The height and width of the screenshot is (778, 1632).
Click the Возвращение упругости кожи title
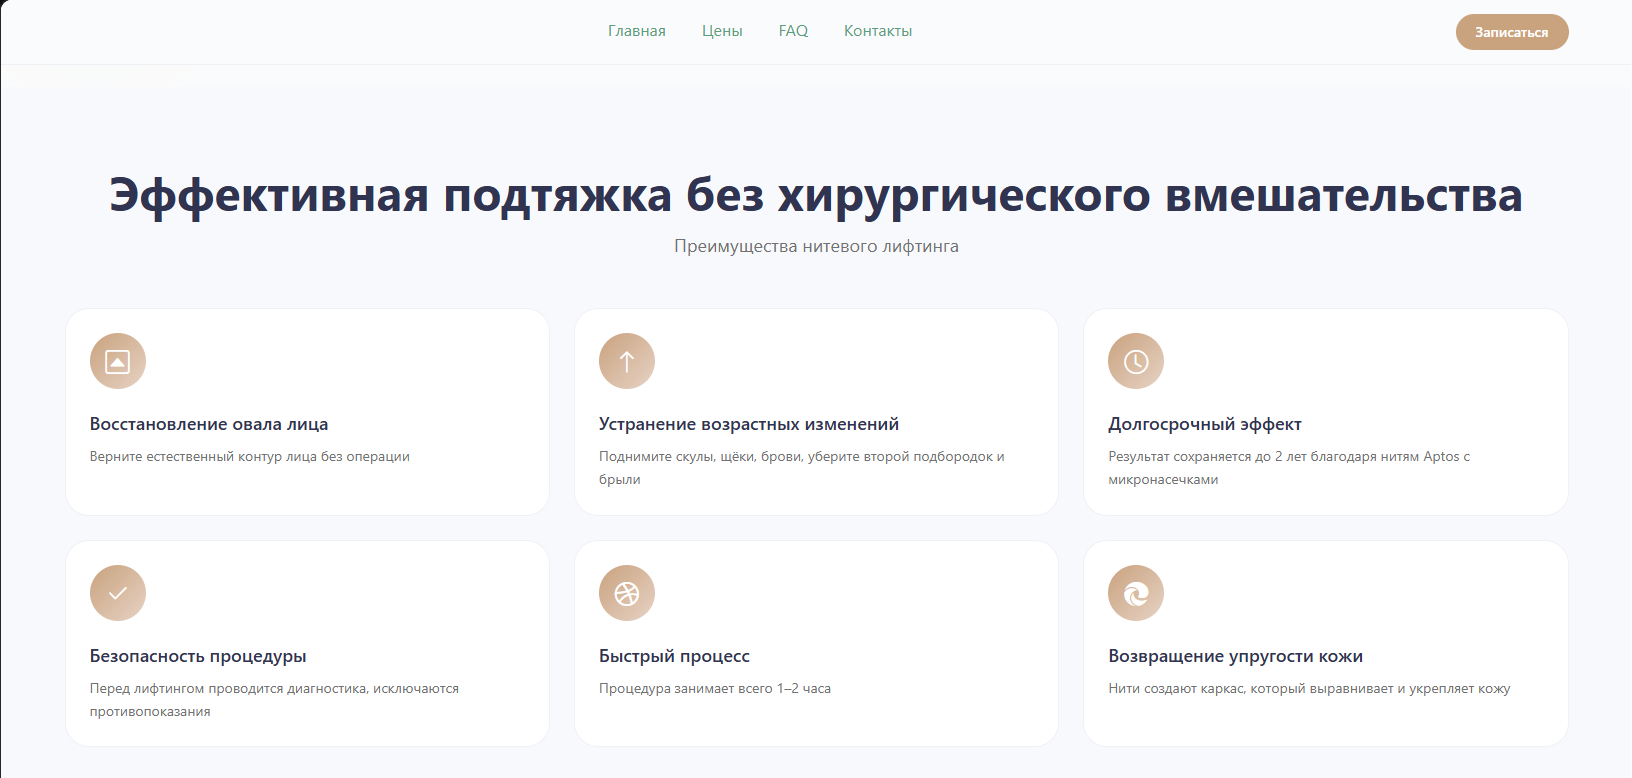click(1235, 656)
